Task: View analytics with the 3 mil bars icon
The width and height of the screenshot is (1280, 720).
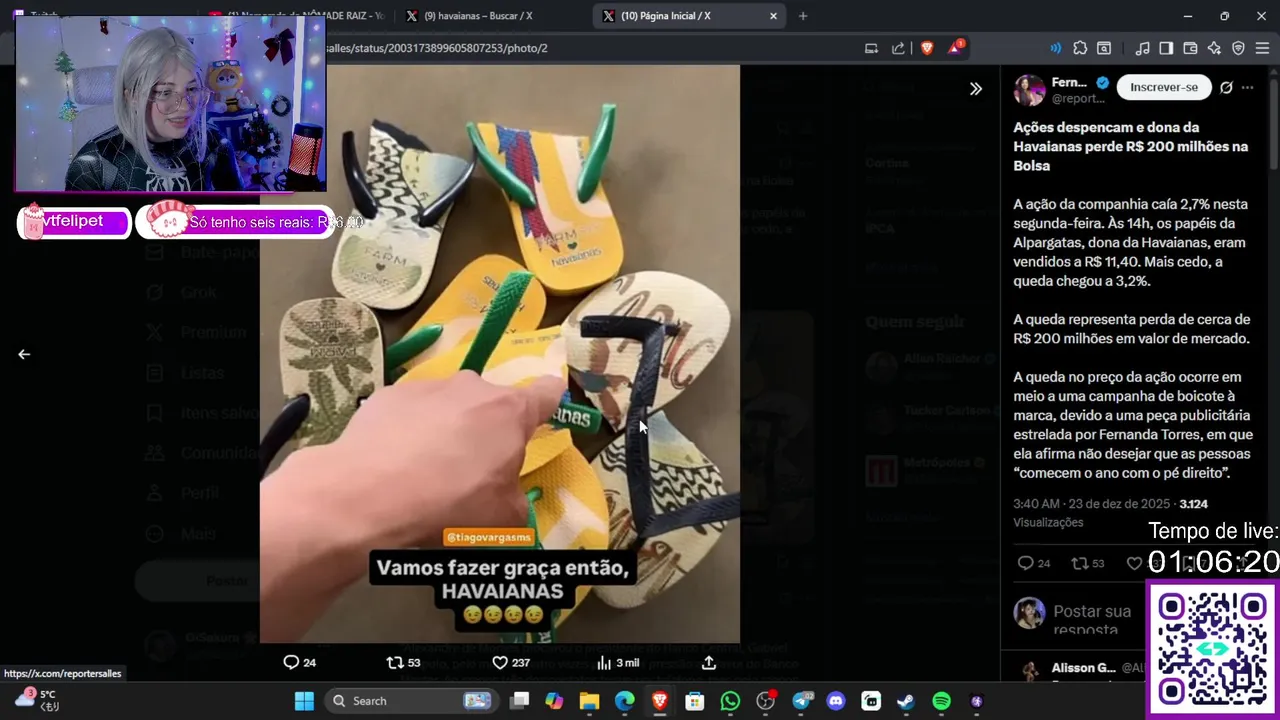Action: coord(617,662)
